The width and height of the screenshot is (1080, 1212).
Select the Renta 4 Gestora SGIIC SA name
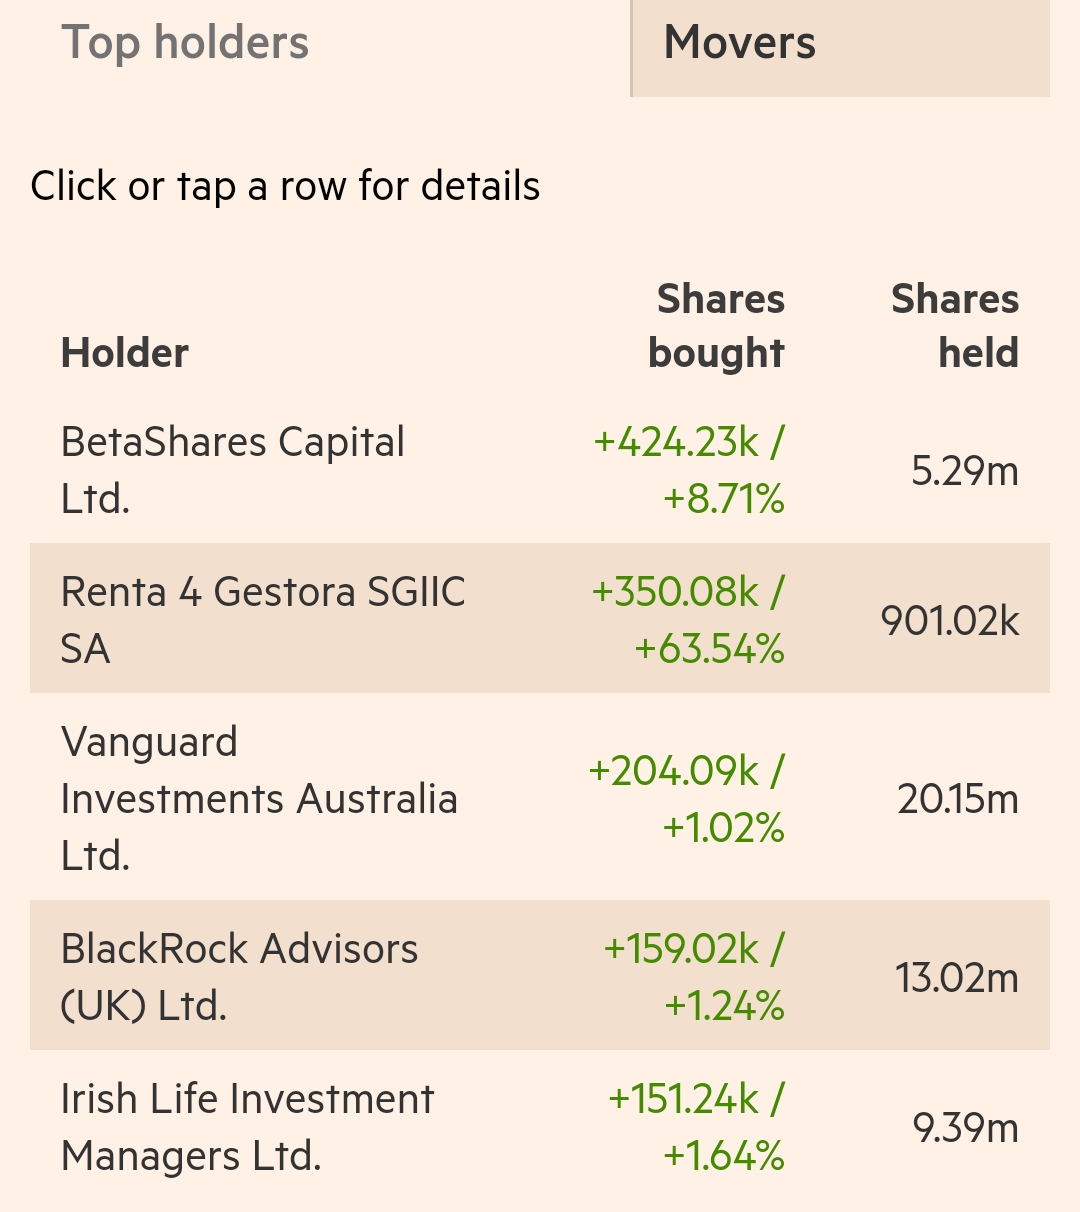click(x=262, y=620)
